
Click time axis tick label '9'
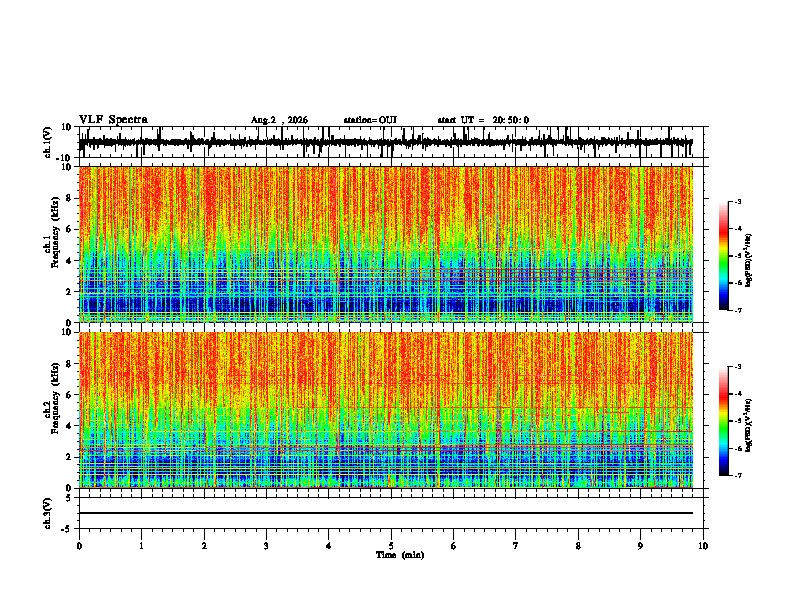click(640, 546)
